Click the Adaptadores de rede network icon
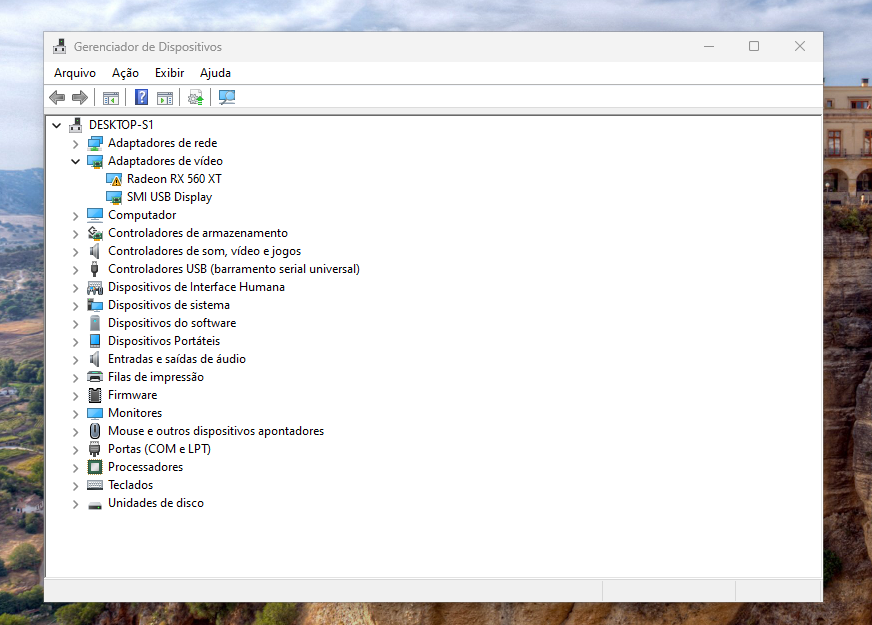Screen dimensions: 872x625 [x=95, y=143]
